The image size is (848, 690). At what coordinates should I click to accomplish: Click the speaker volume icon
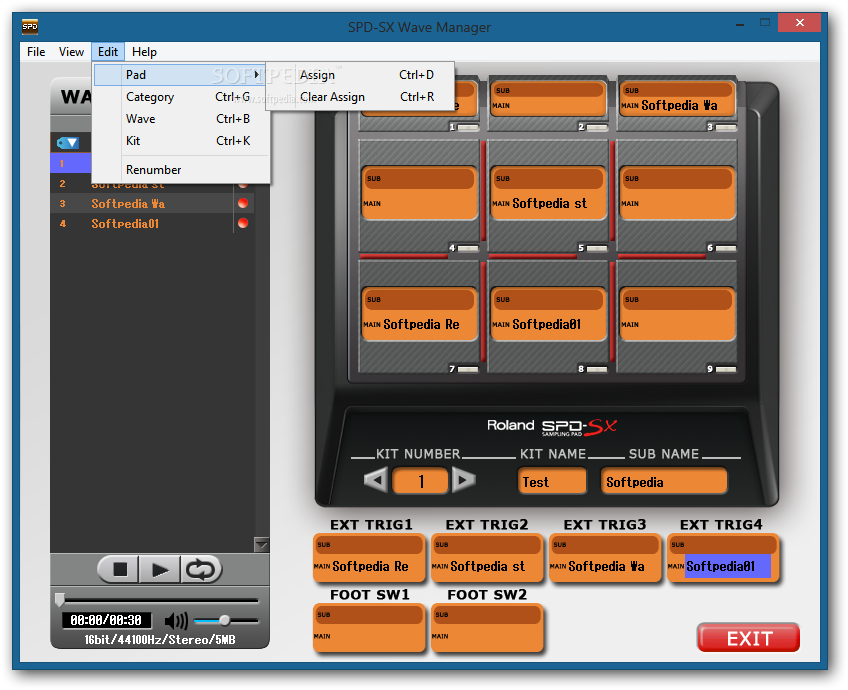[x=176, y=621]
